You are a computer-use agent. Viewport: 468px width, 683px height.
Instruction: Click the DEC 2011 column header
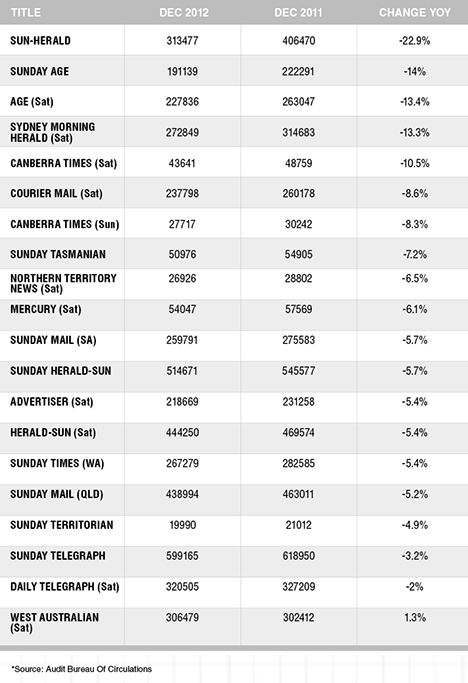coord(298,12)
